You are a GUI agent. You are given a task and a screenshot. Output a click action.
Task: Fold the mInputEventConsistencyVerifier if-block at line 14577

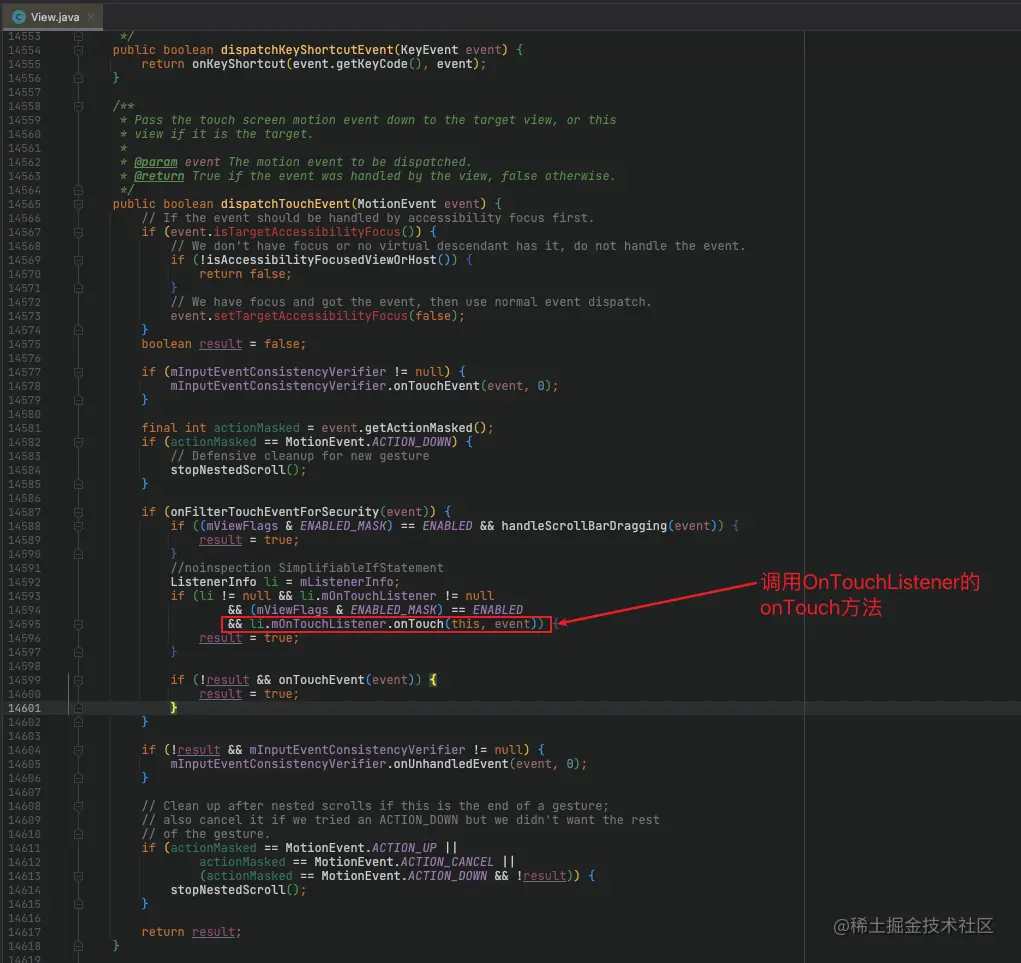(78, 372)
